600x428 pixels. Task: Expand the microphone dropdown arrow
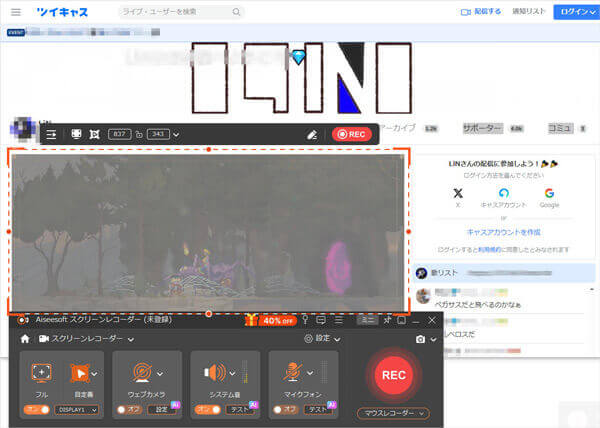pos(310,373)
